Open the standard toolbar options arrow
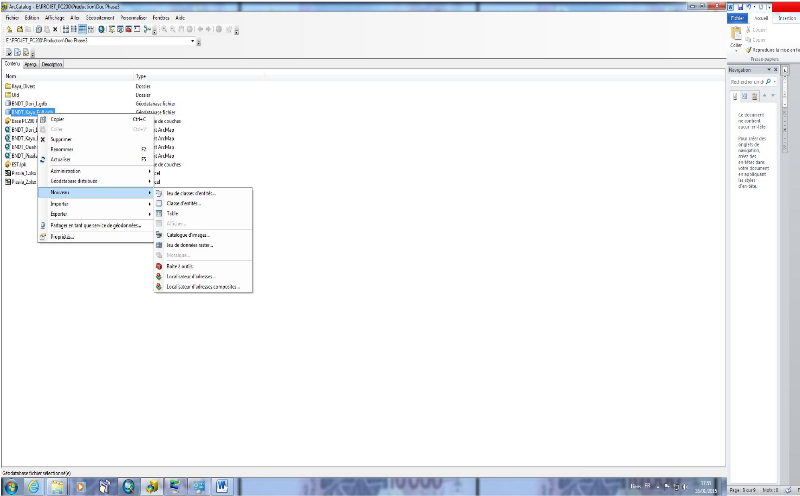 pos(155,32)
